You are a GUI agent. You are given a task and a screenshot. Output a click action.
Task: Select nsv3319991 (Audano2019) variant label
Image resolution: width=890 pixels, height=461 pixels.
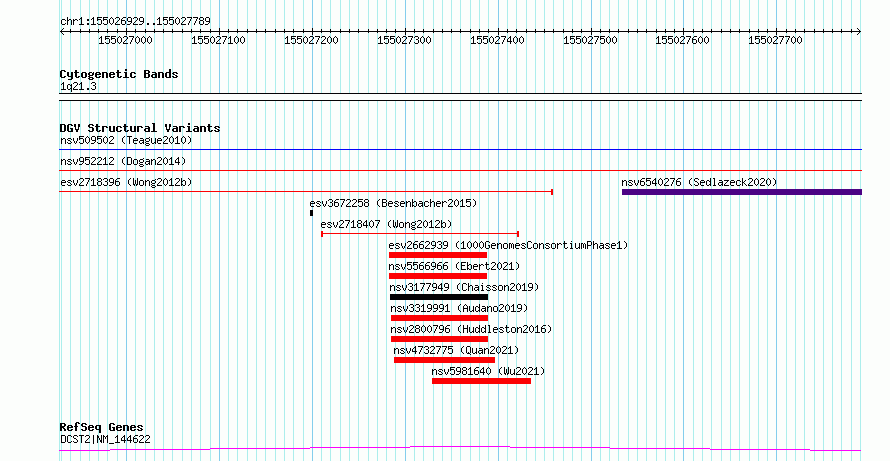point(459,308)
